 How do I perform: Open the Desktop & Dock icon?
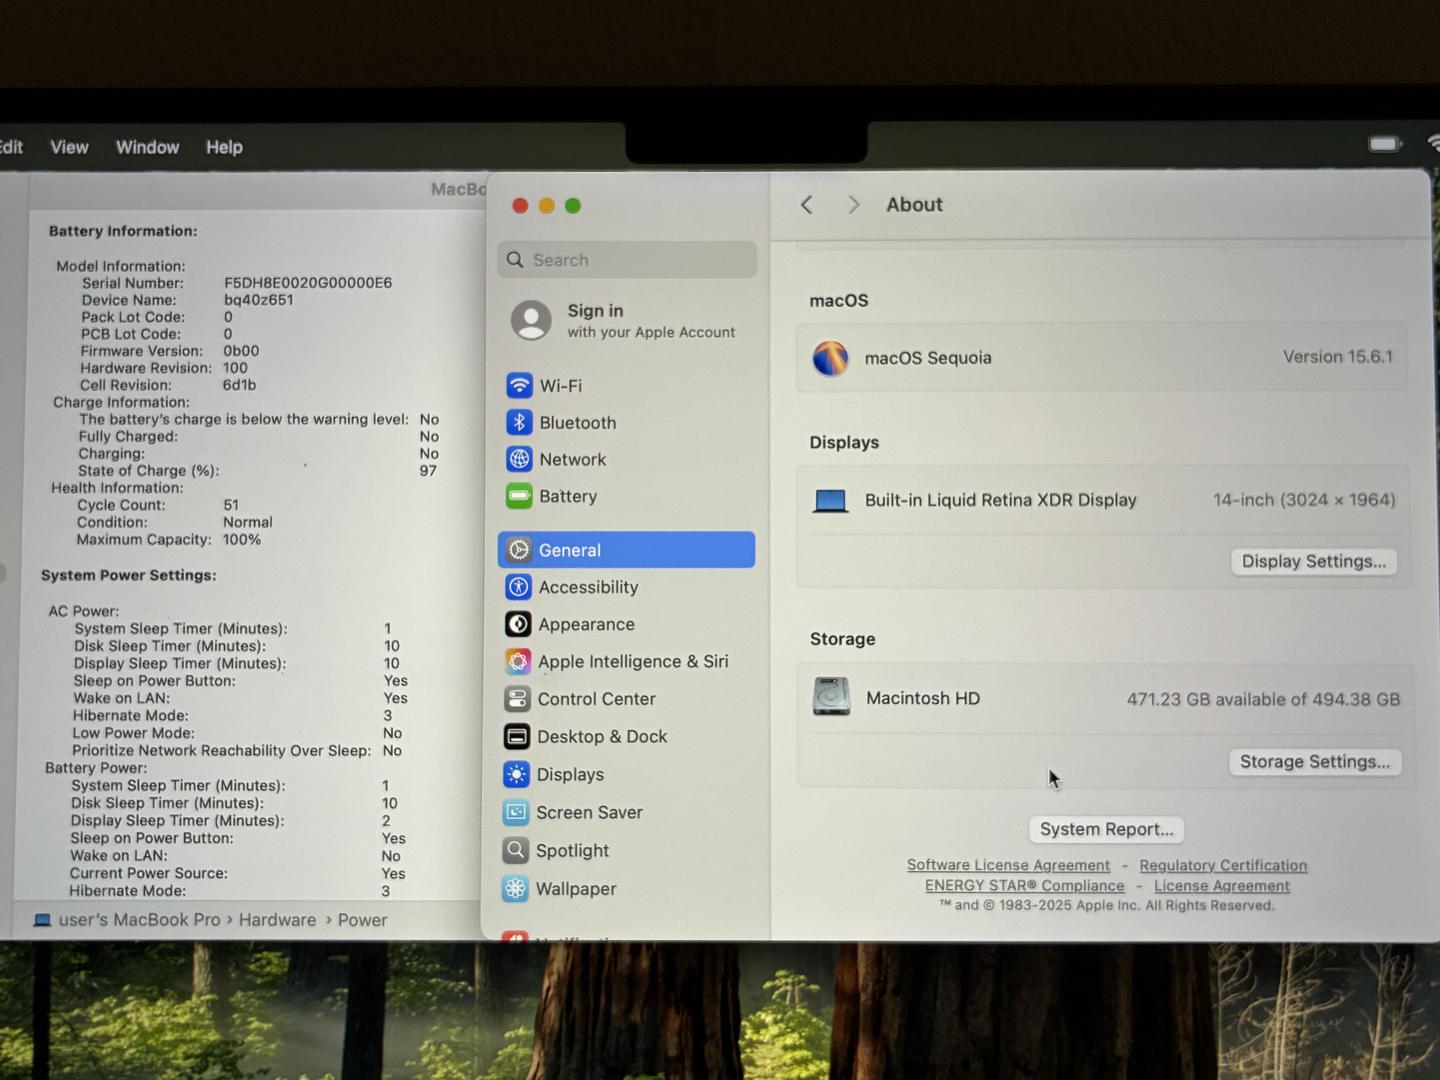517,737
